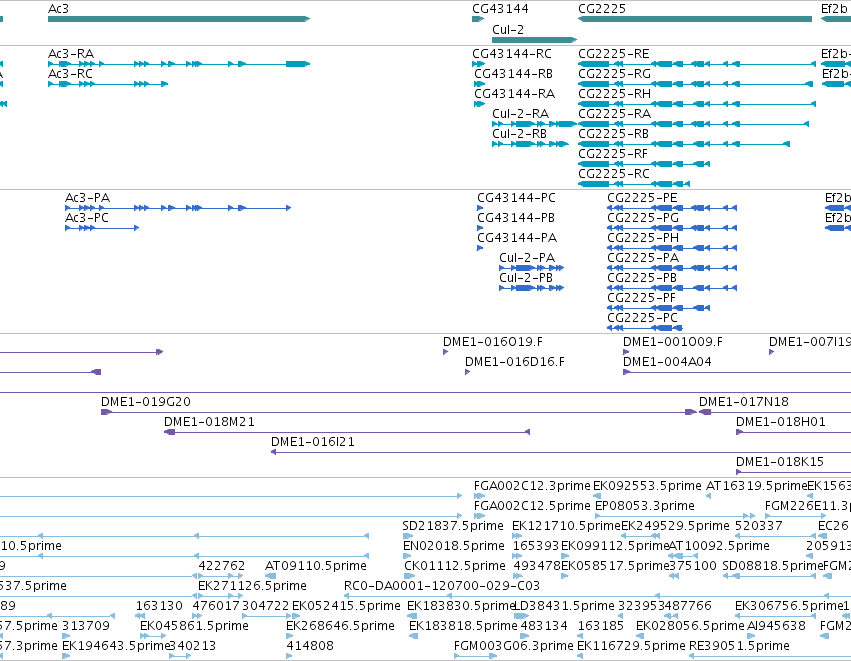Viewport: 851px width, 661px height.
Task: Click EST EN02018.5prime
Action: (454, 546)
